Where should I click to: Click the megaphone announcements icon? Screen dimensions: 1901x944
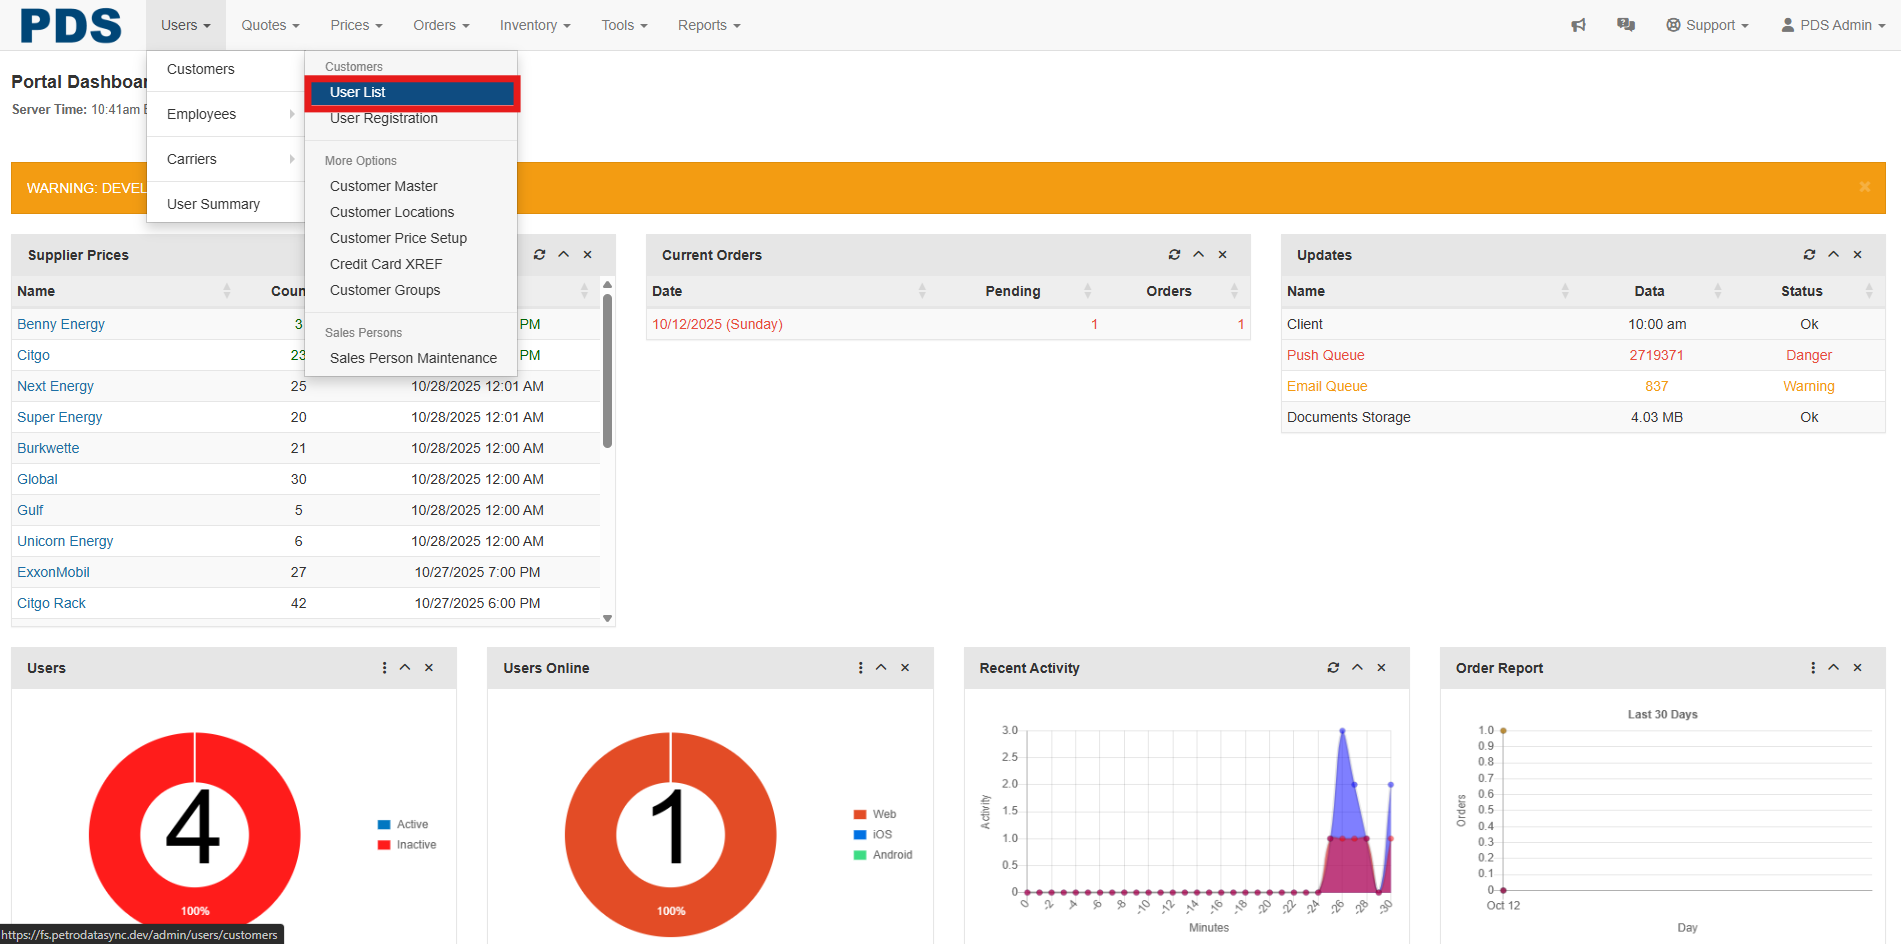1578,25
